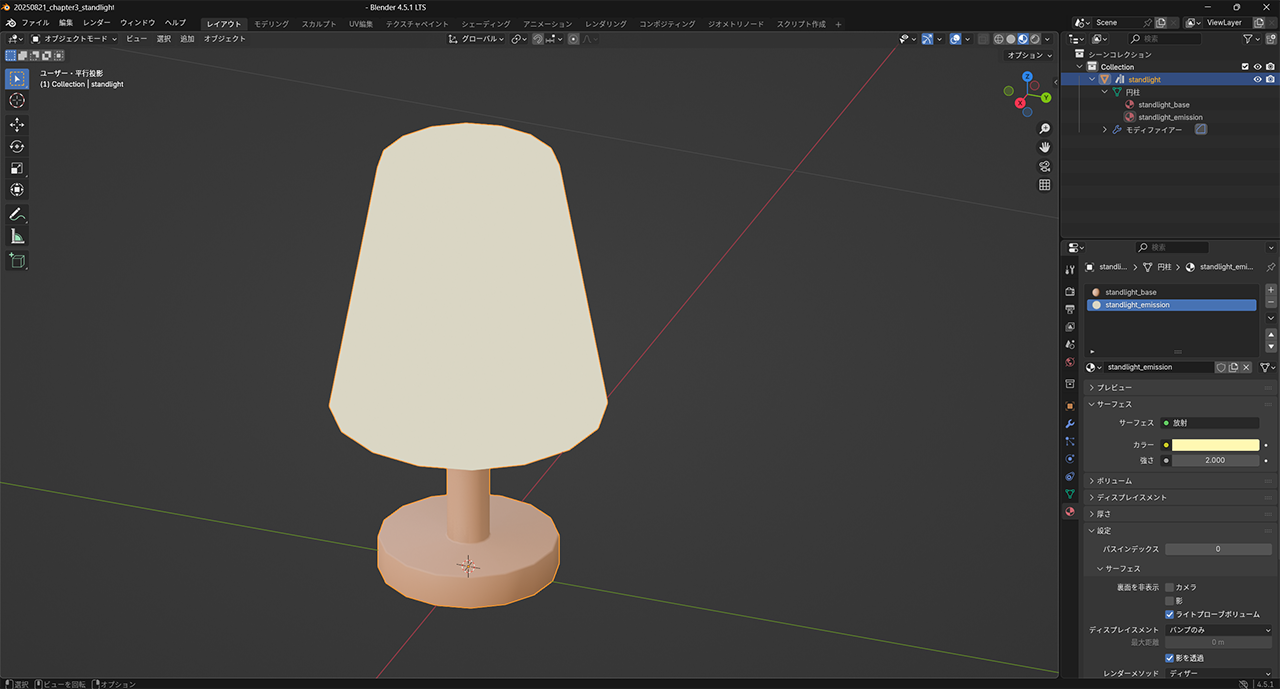The image size is (1280, 689).
Task: Open the ディスプレイスメント バンプのみ dropdown
Action: [1219, 630]
